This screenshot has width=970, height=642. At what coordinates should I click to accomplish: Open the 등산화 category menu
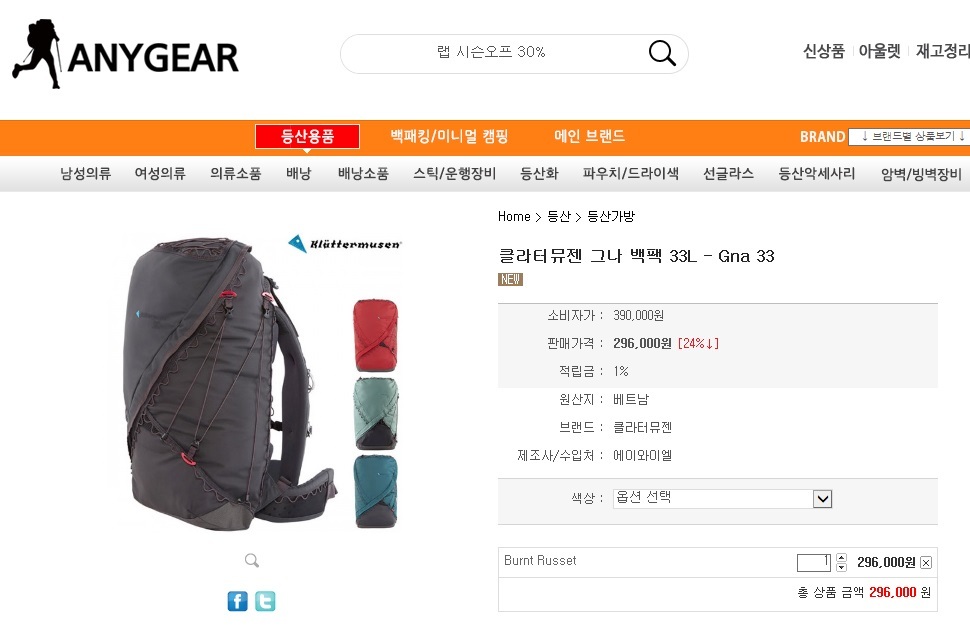539,174
